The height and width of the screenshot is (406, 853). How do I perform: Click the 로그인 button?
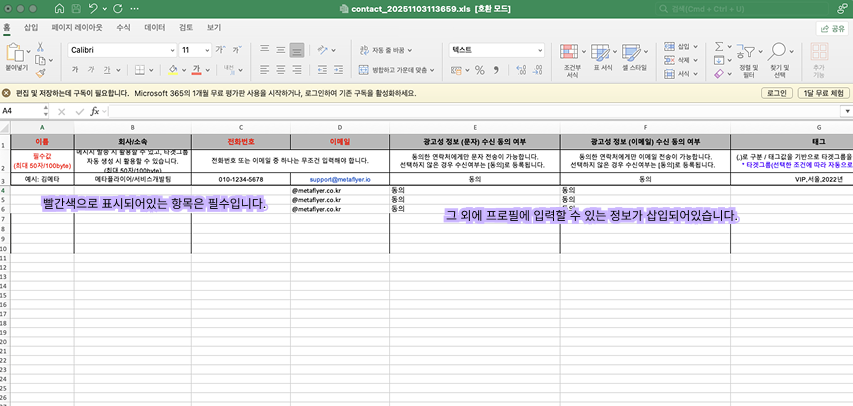(776, 92)
